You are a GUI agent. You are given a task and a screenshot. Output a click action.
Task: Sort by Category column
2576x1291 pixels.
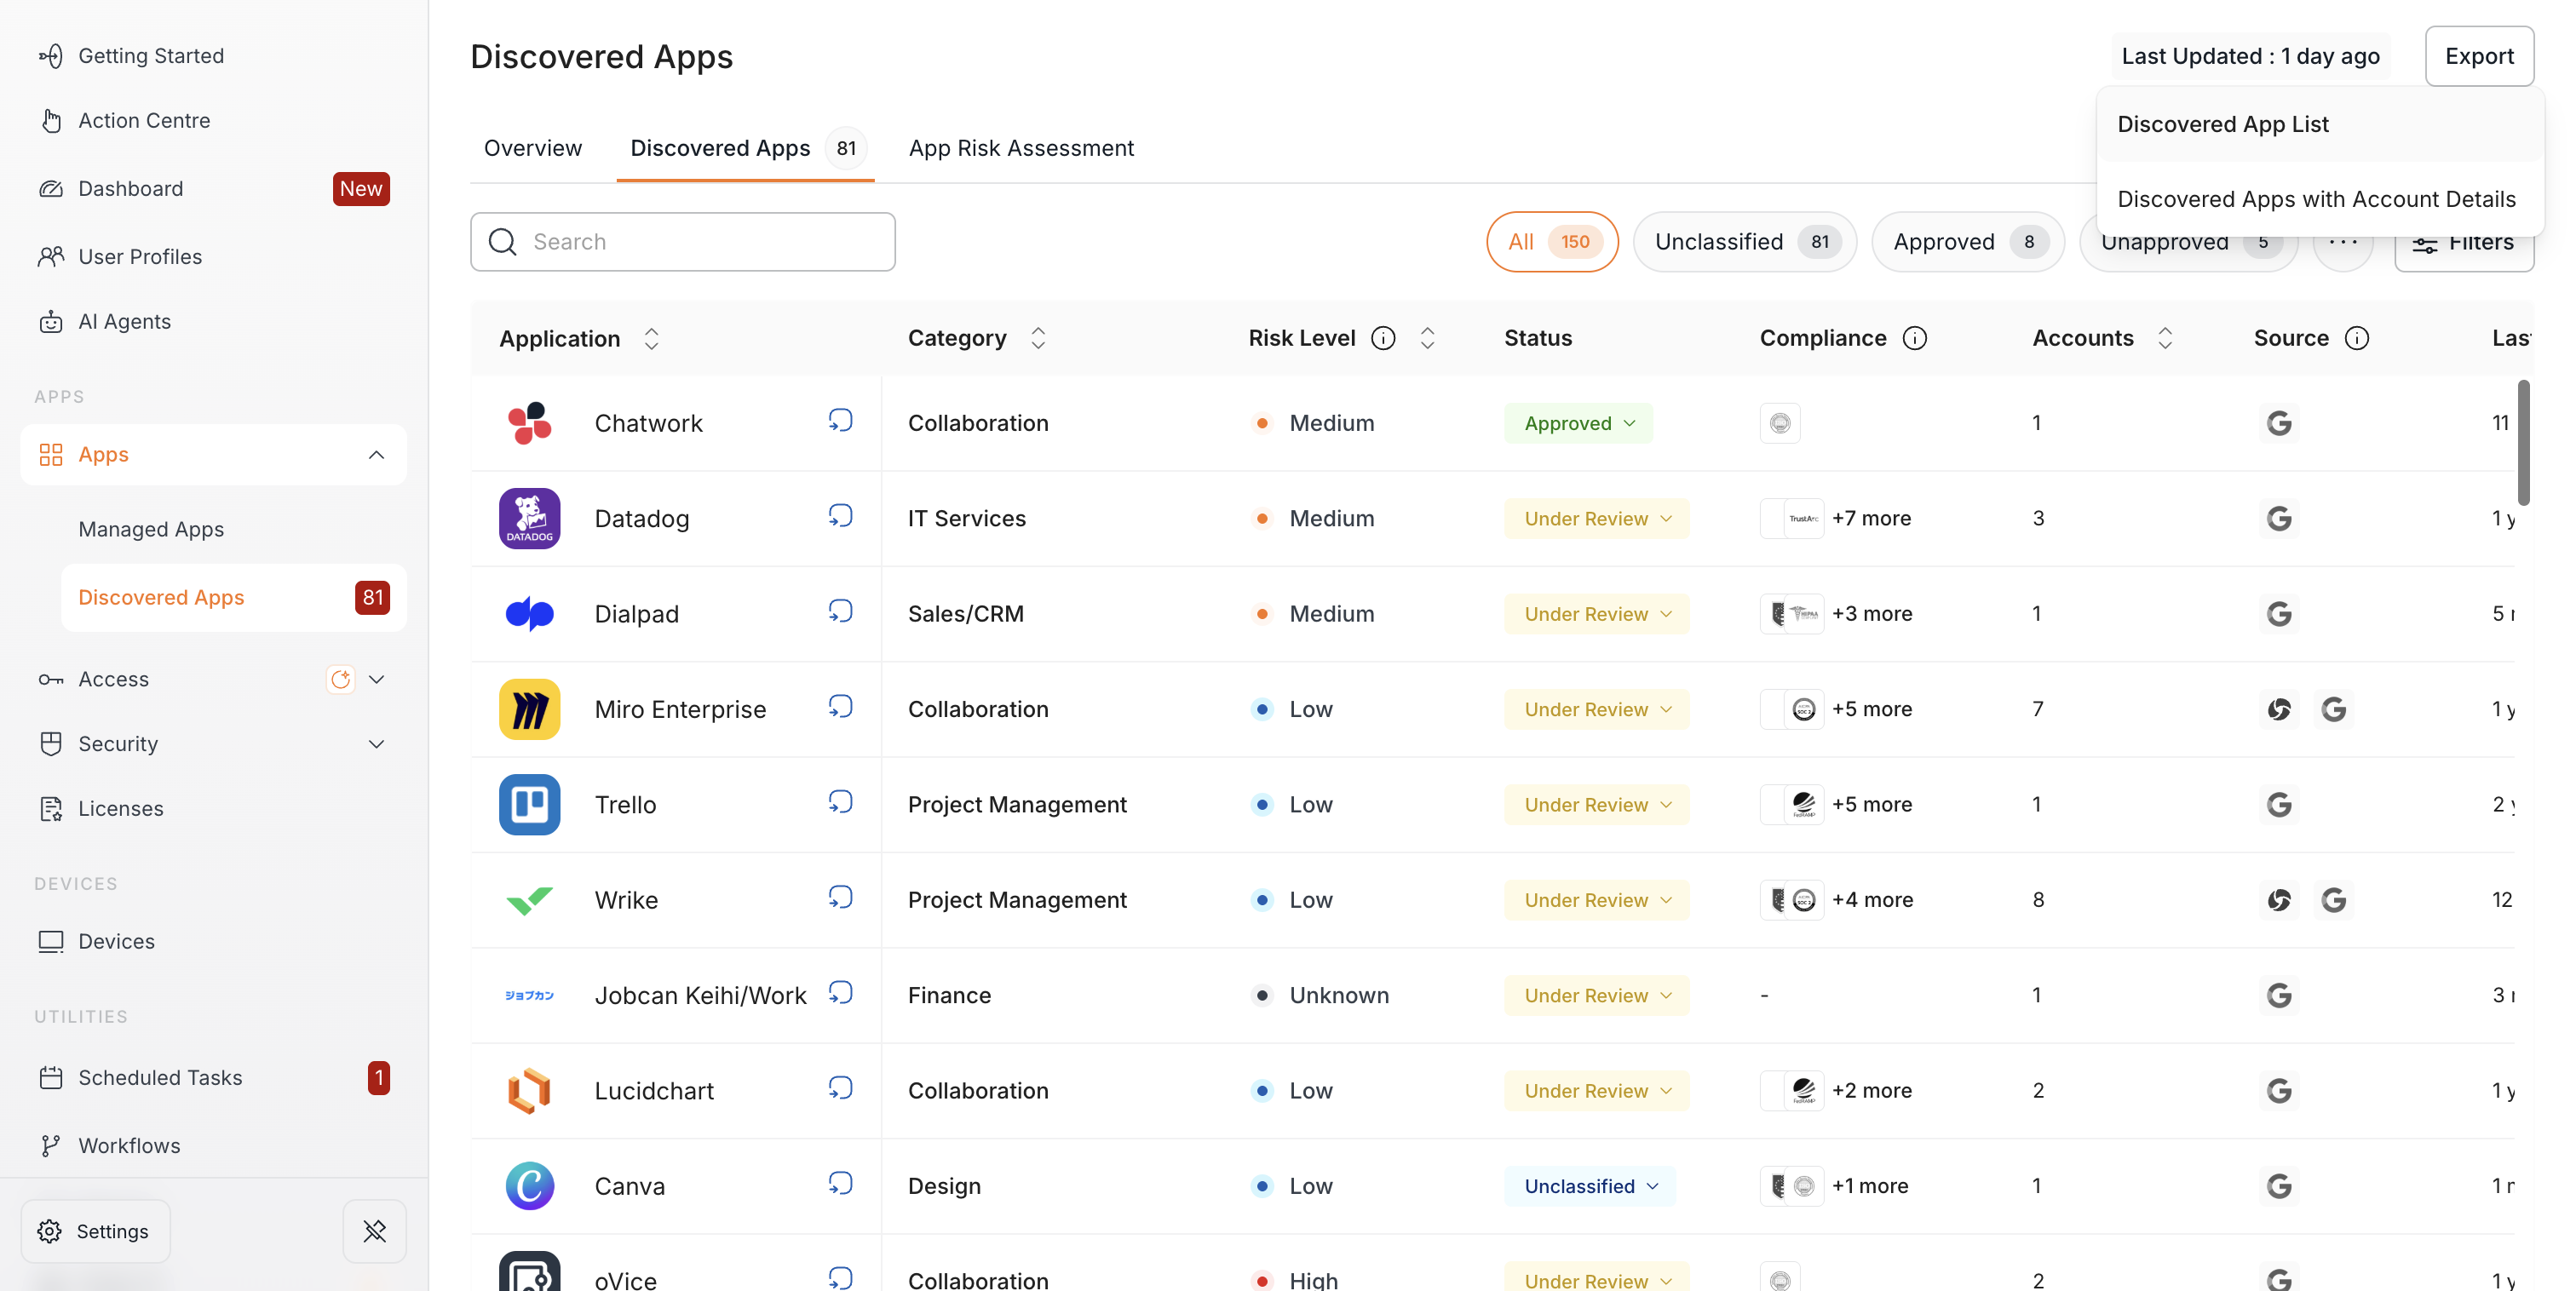pos(1038,339)
